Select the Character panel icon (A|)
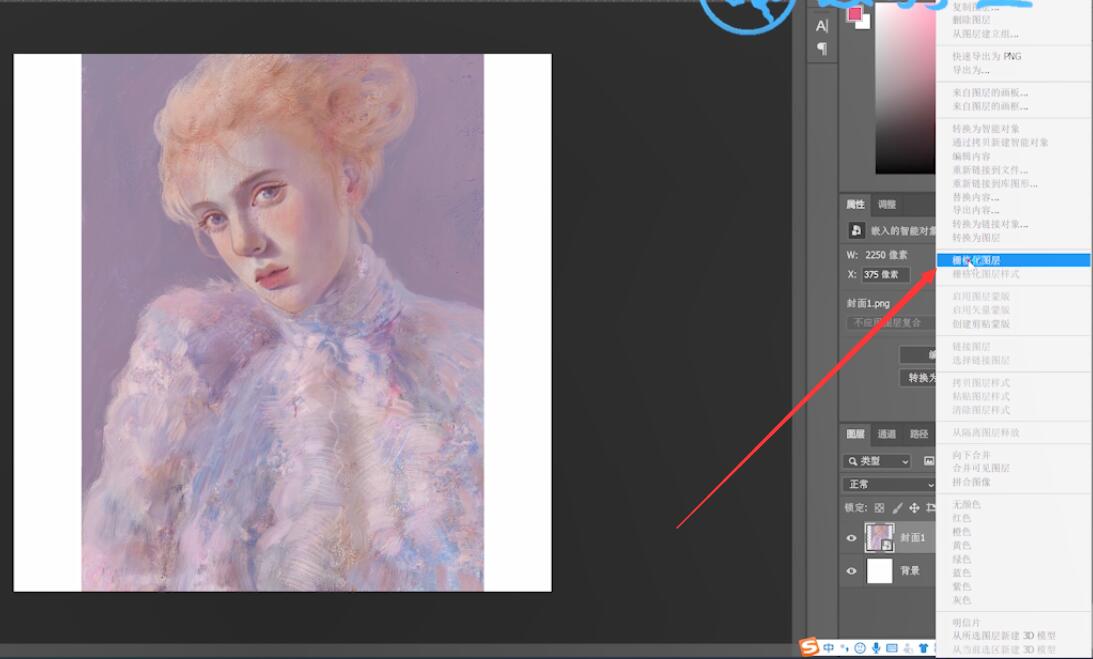1093x659 pixels. pos(822,26)
